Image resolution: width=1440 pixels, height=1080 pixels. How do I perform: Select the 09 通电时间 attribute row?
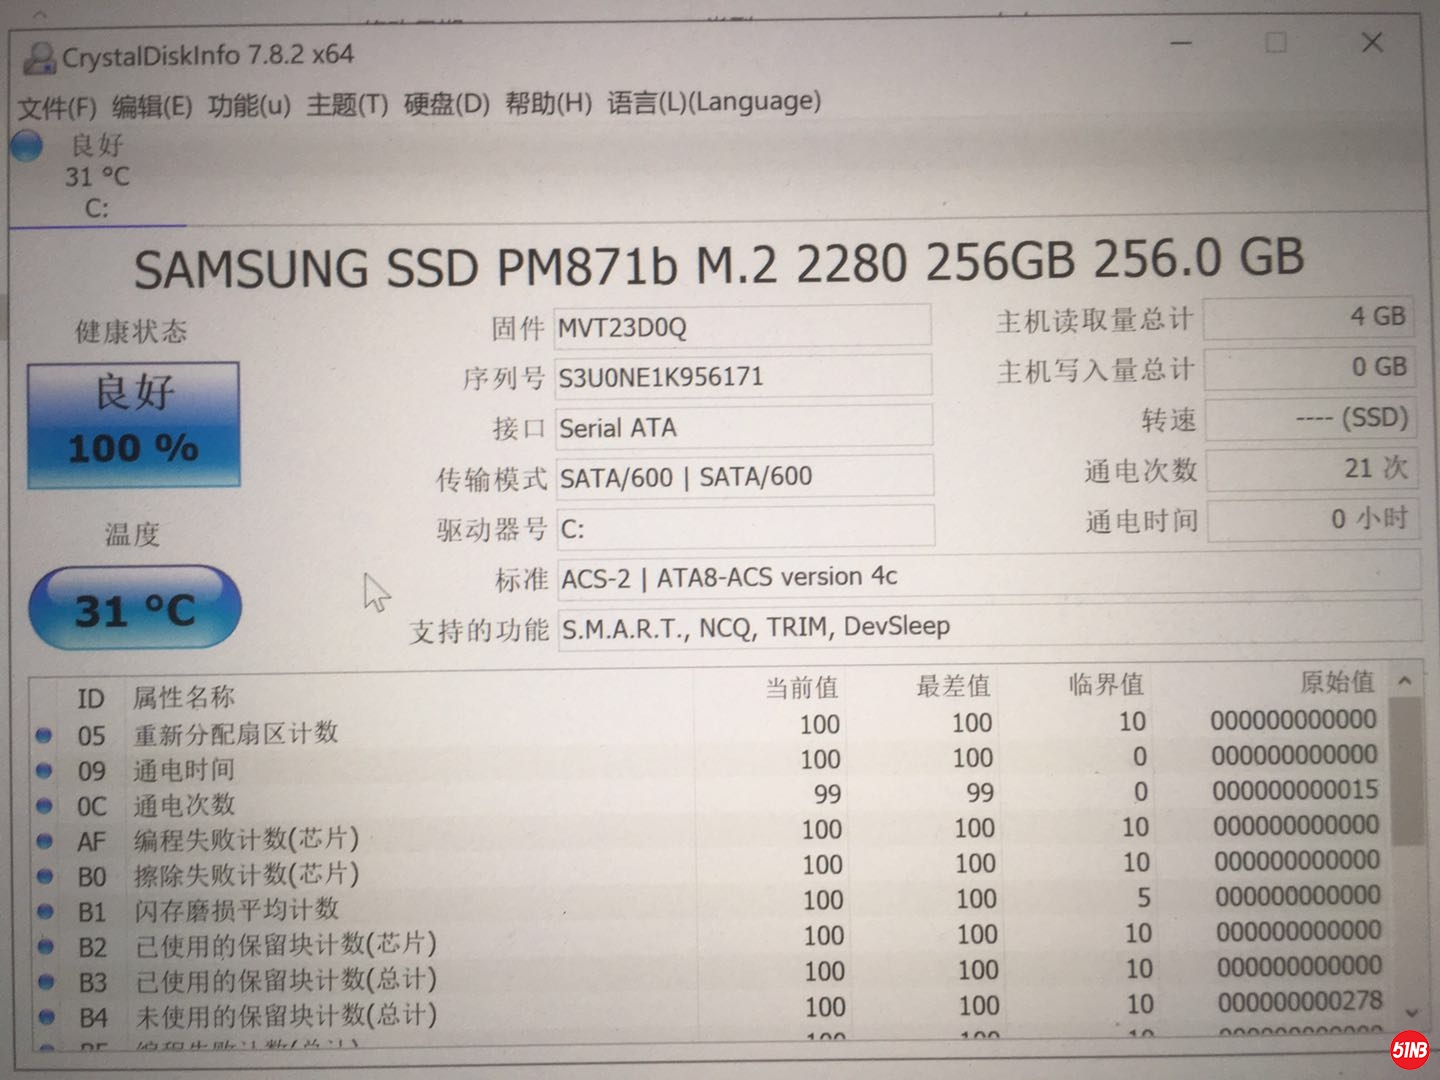pos(400,769)
